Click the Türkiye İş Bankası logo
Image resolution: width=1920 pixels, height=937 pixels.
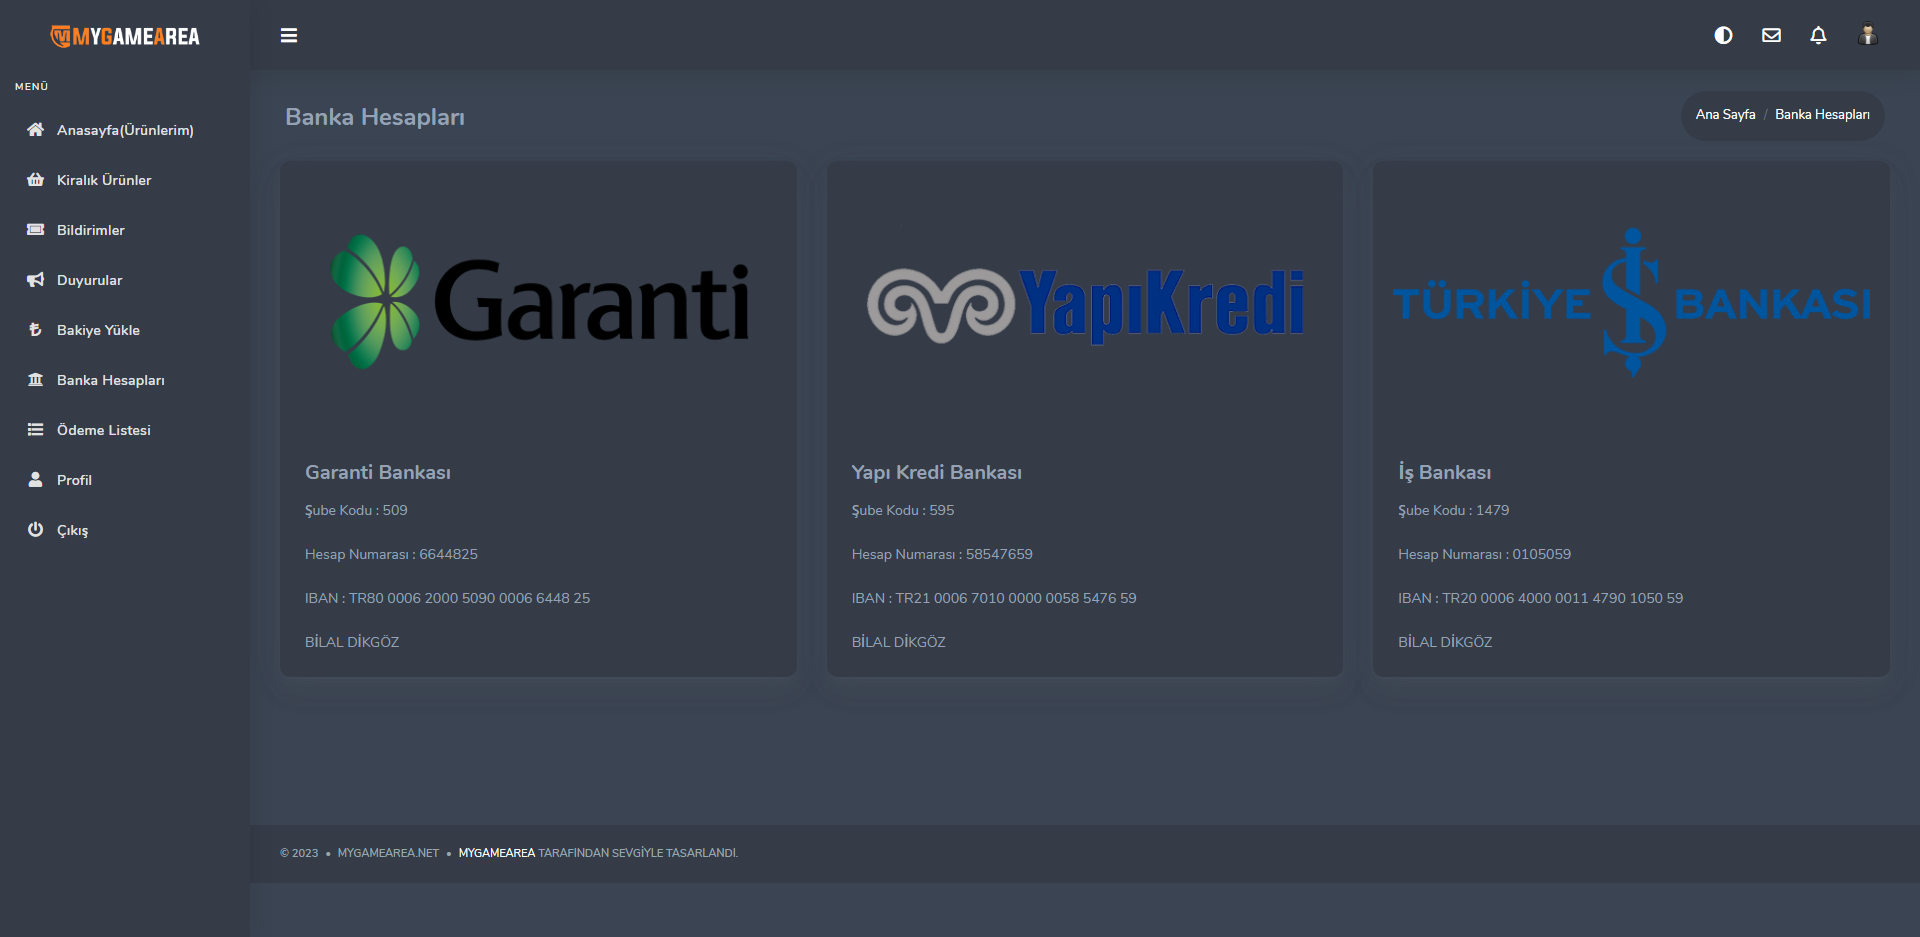point(1631,302)
